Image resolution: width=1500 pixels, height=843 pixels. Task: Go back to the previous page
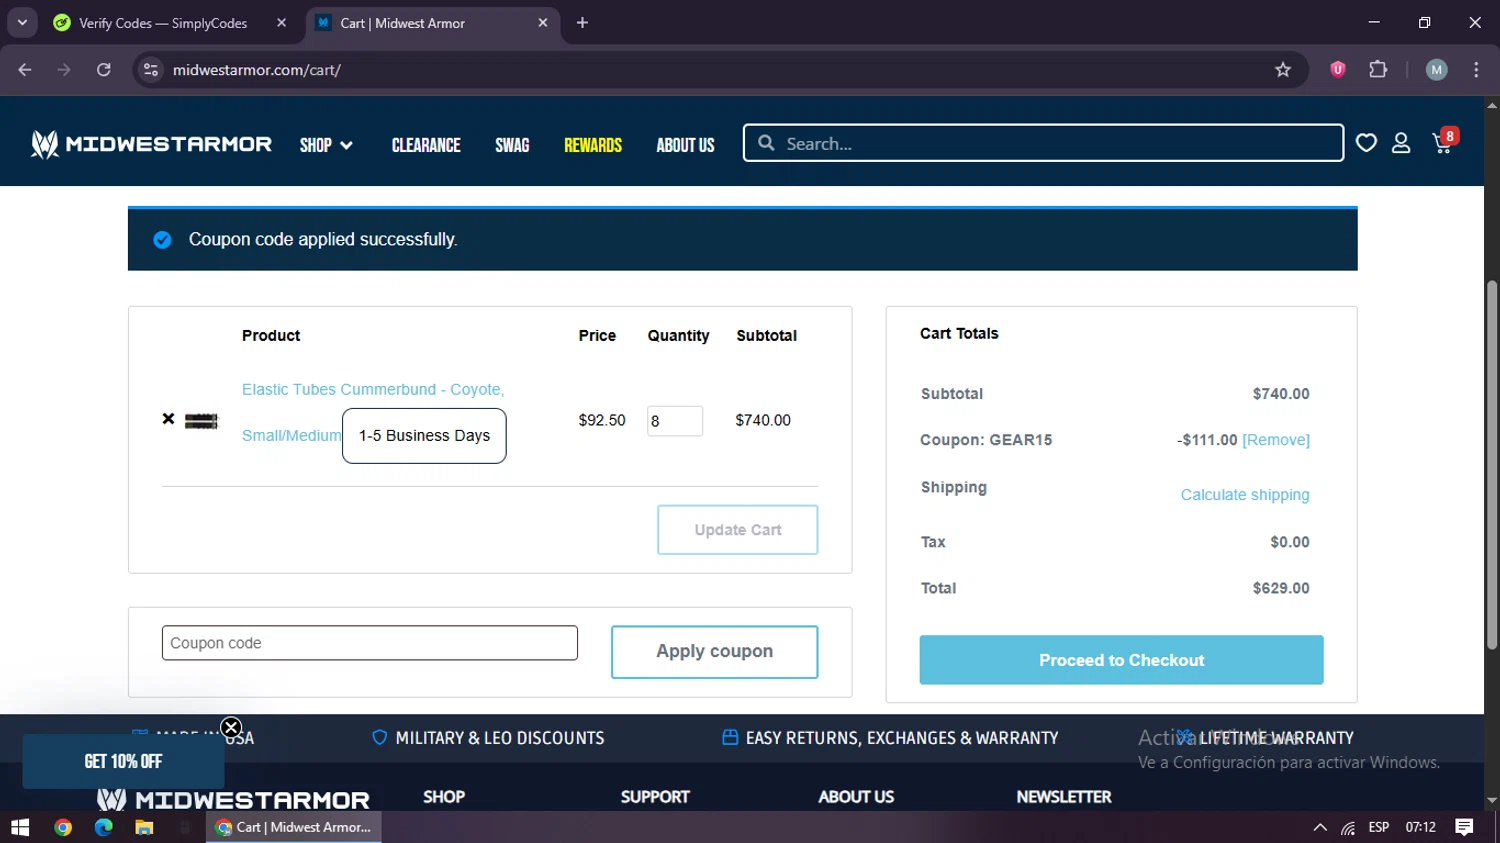[x=25, y=70]
